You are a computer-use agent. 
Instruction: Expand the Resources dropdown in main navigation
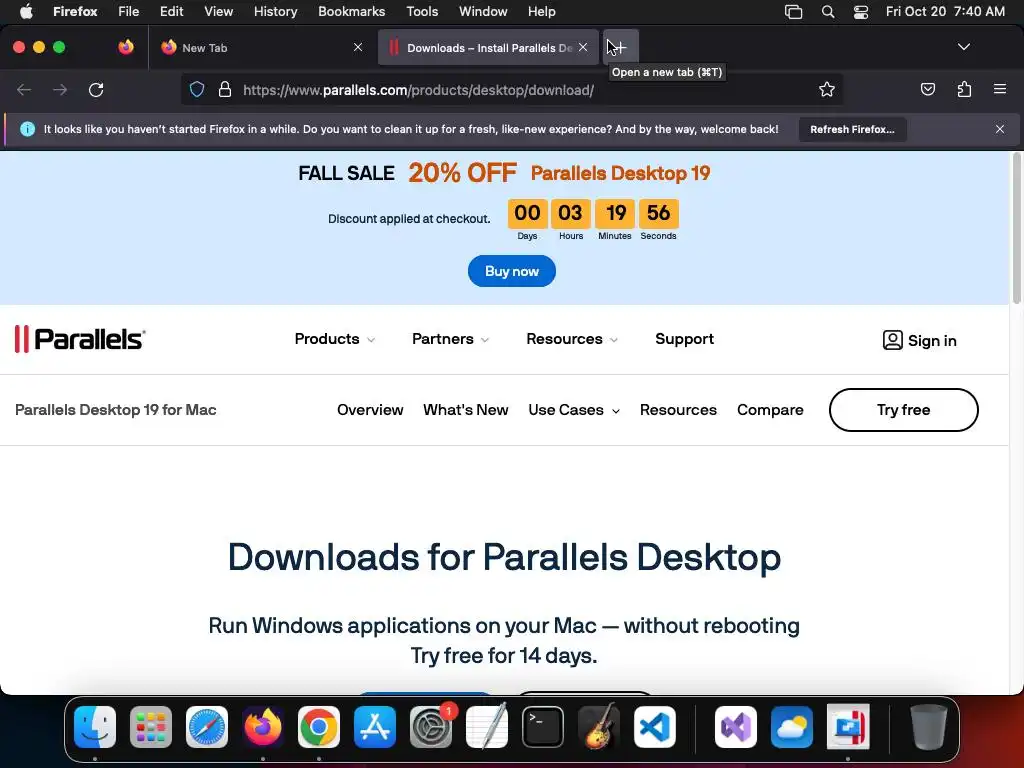572,339
